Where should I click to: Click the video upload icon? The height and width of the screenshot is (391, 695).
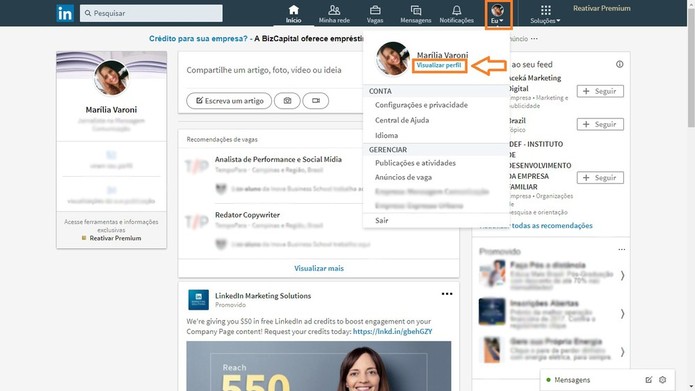pyautogui.click(x=316, y=101)
